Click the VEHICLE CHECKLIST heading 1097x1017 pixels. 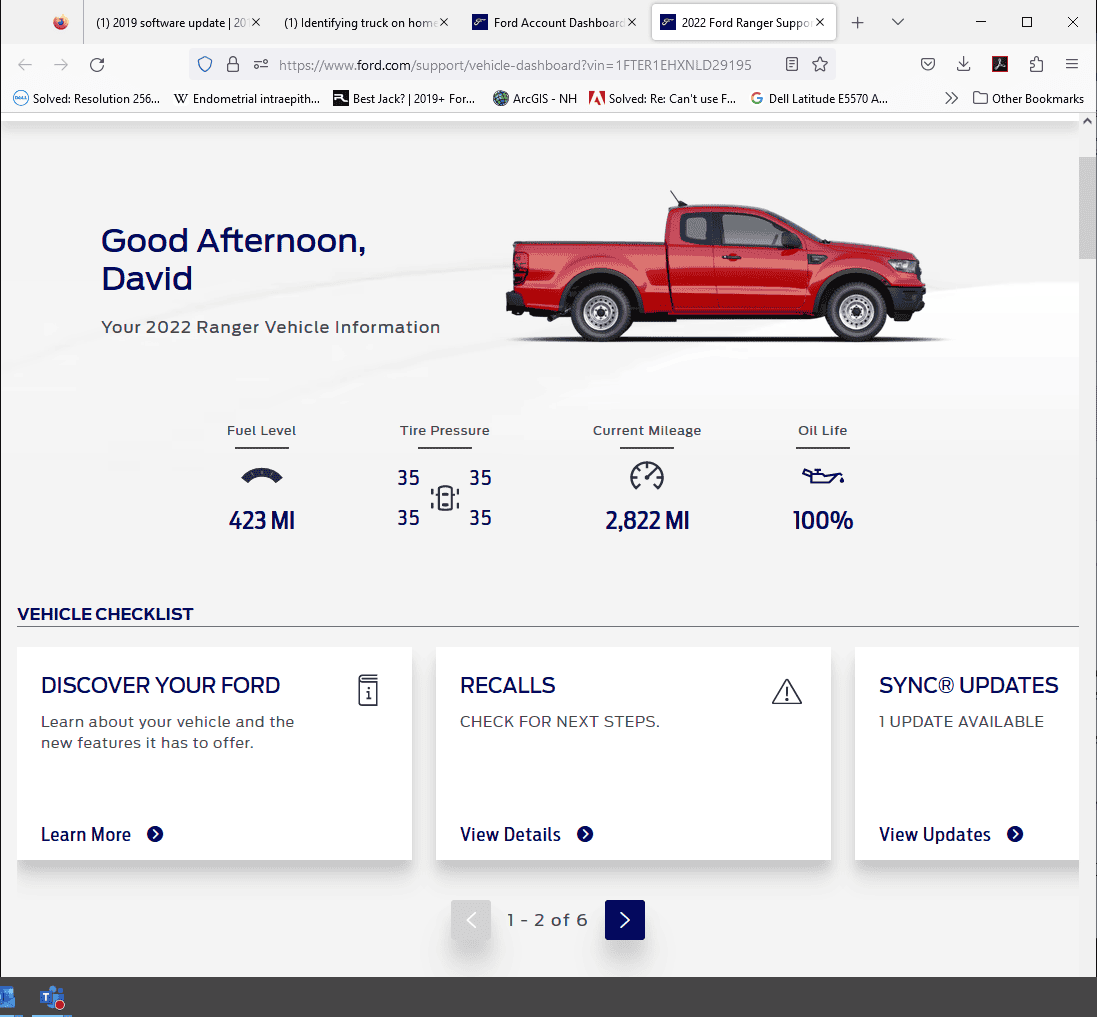tap(105, 614)
